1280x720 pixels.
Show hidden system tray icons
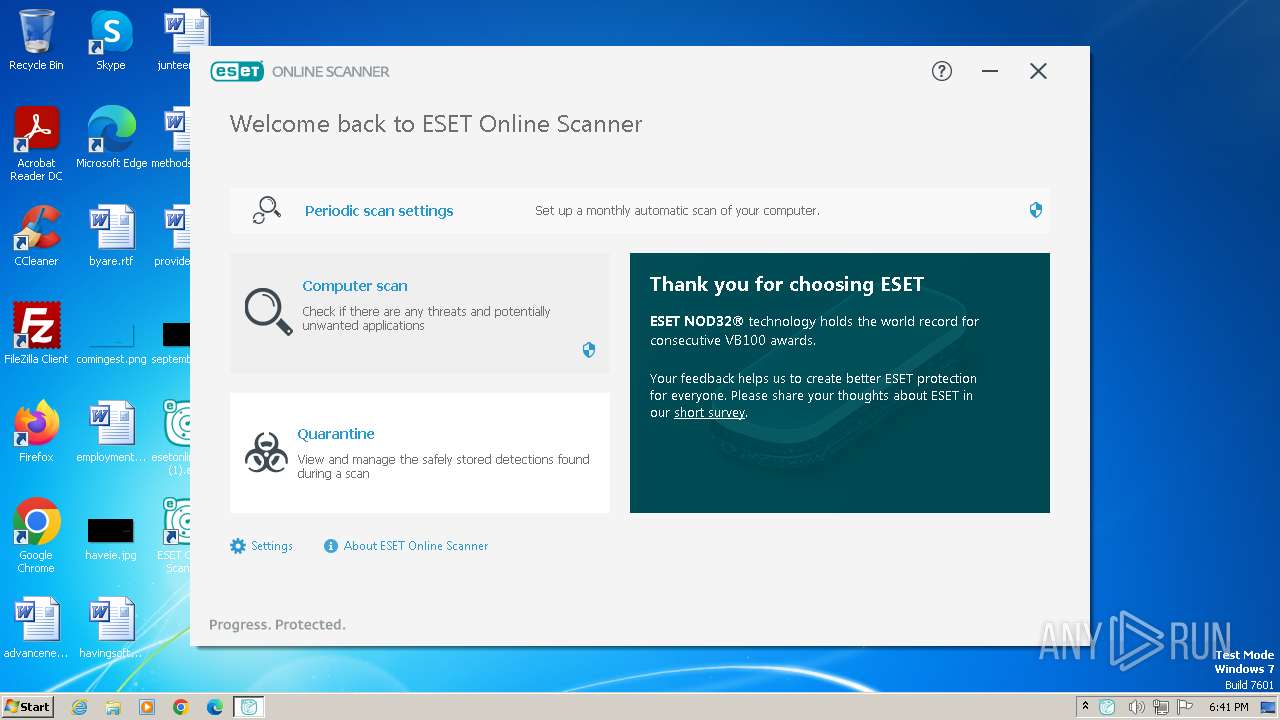click(x=1085, y=706)
